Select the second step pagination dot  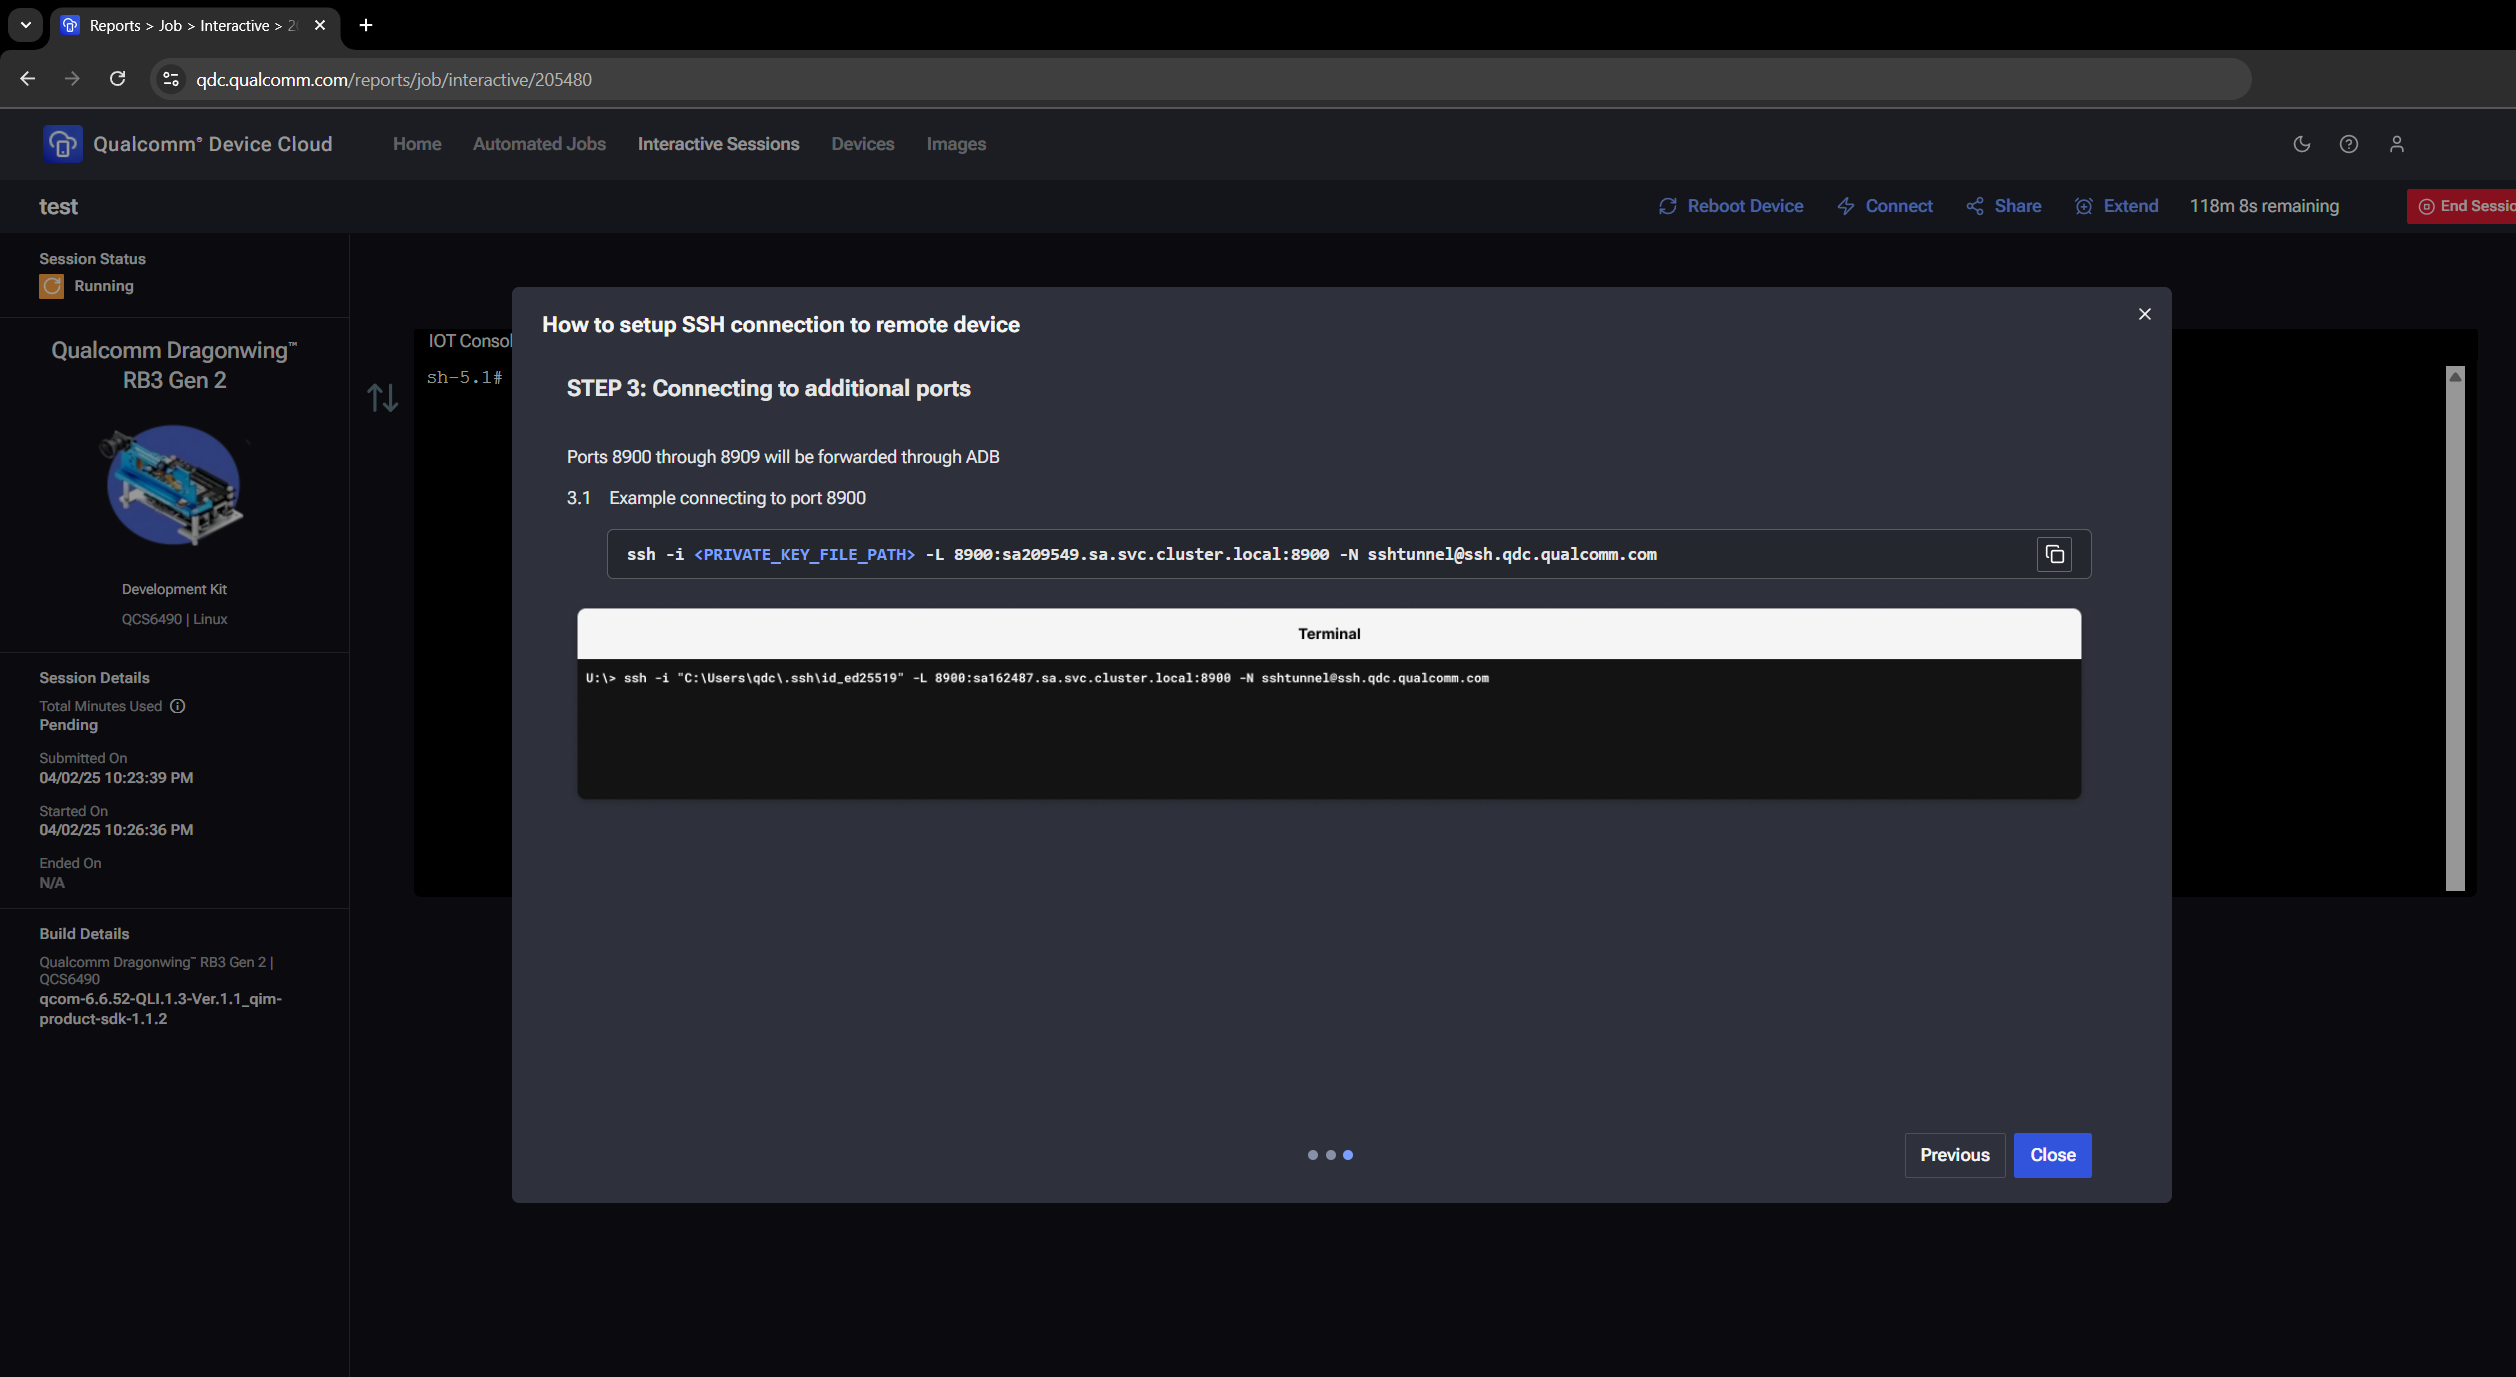point(1330,1155)
